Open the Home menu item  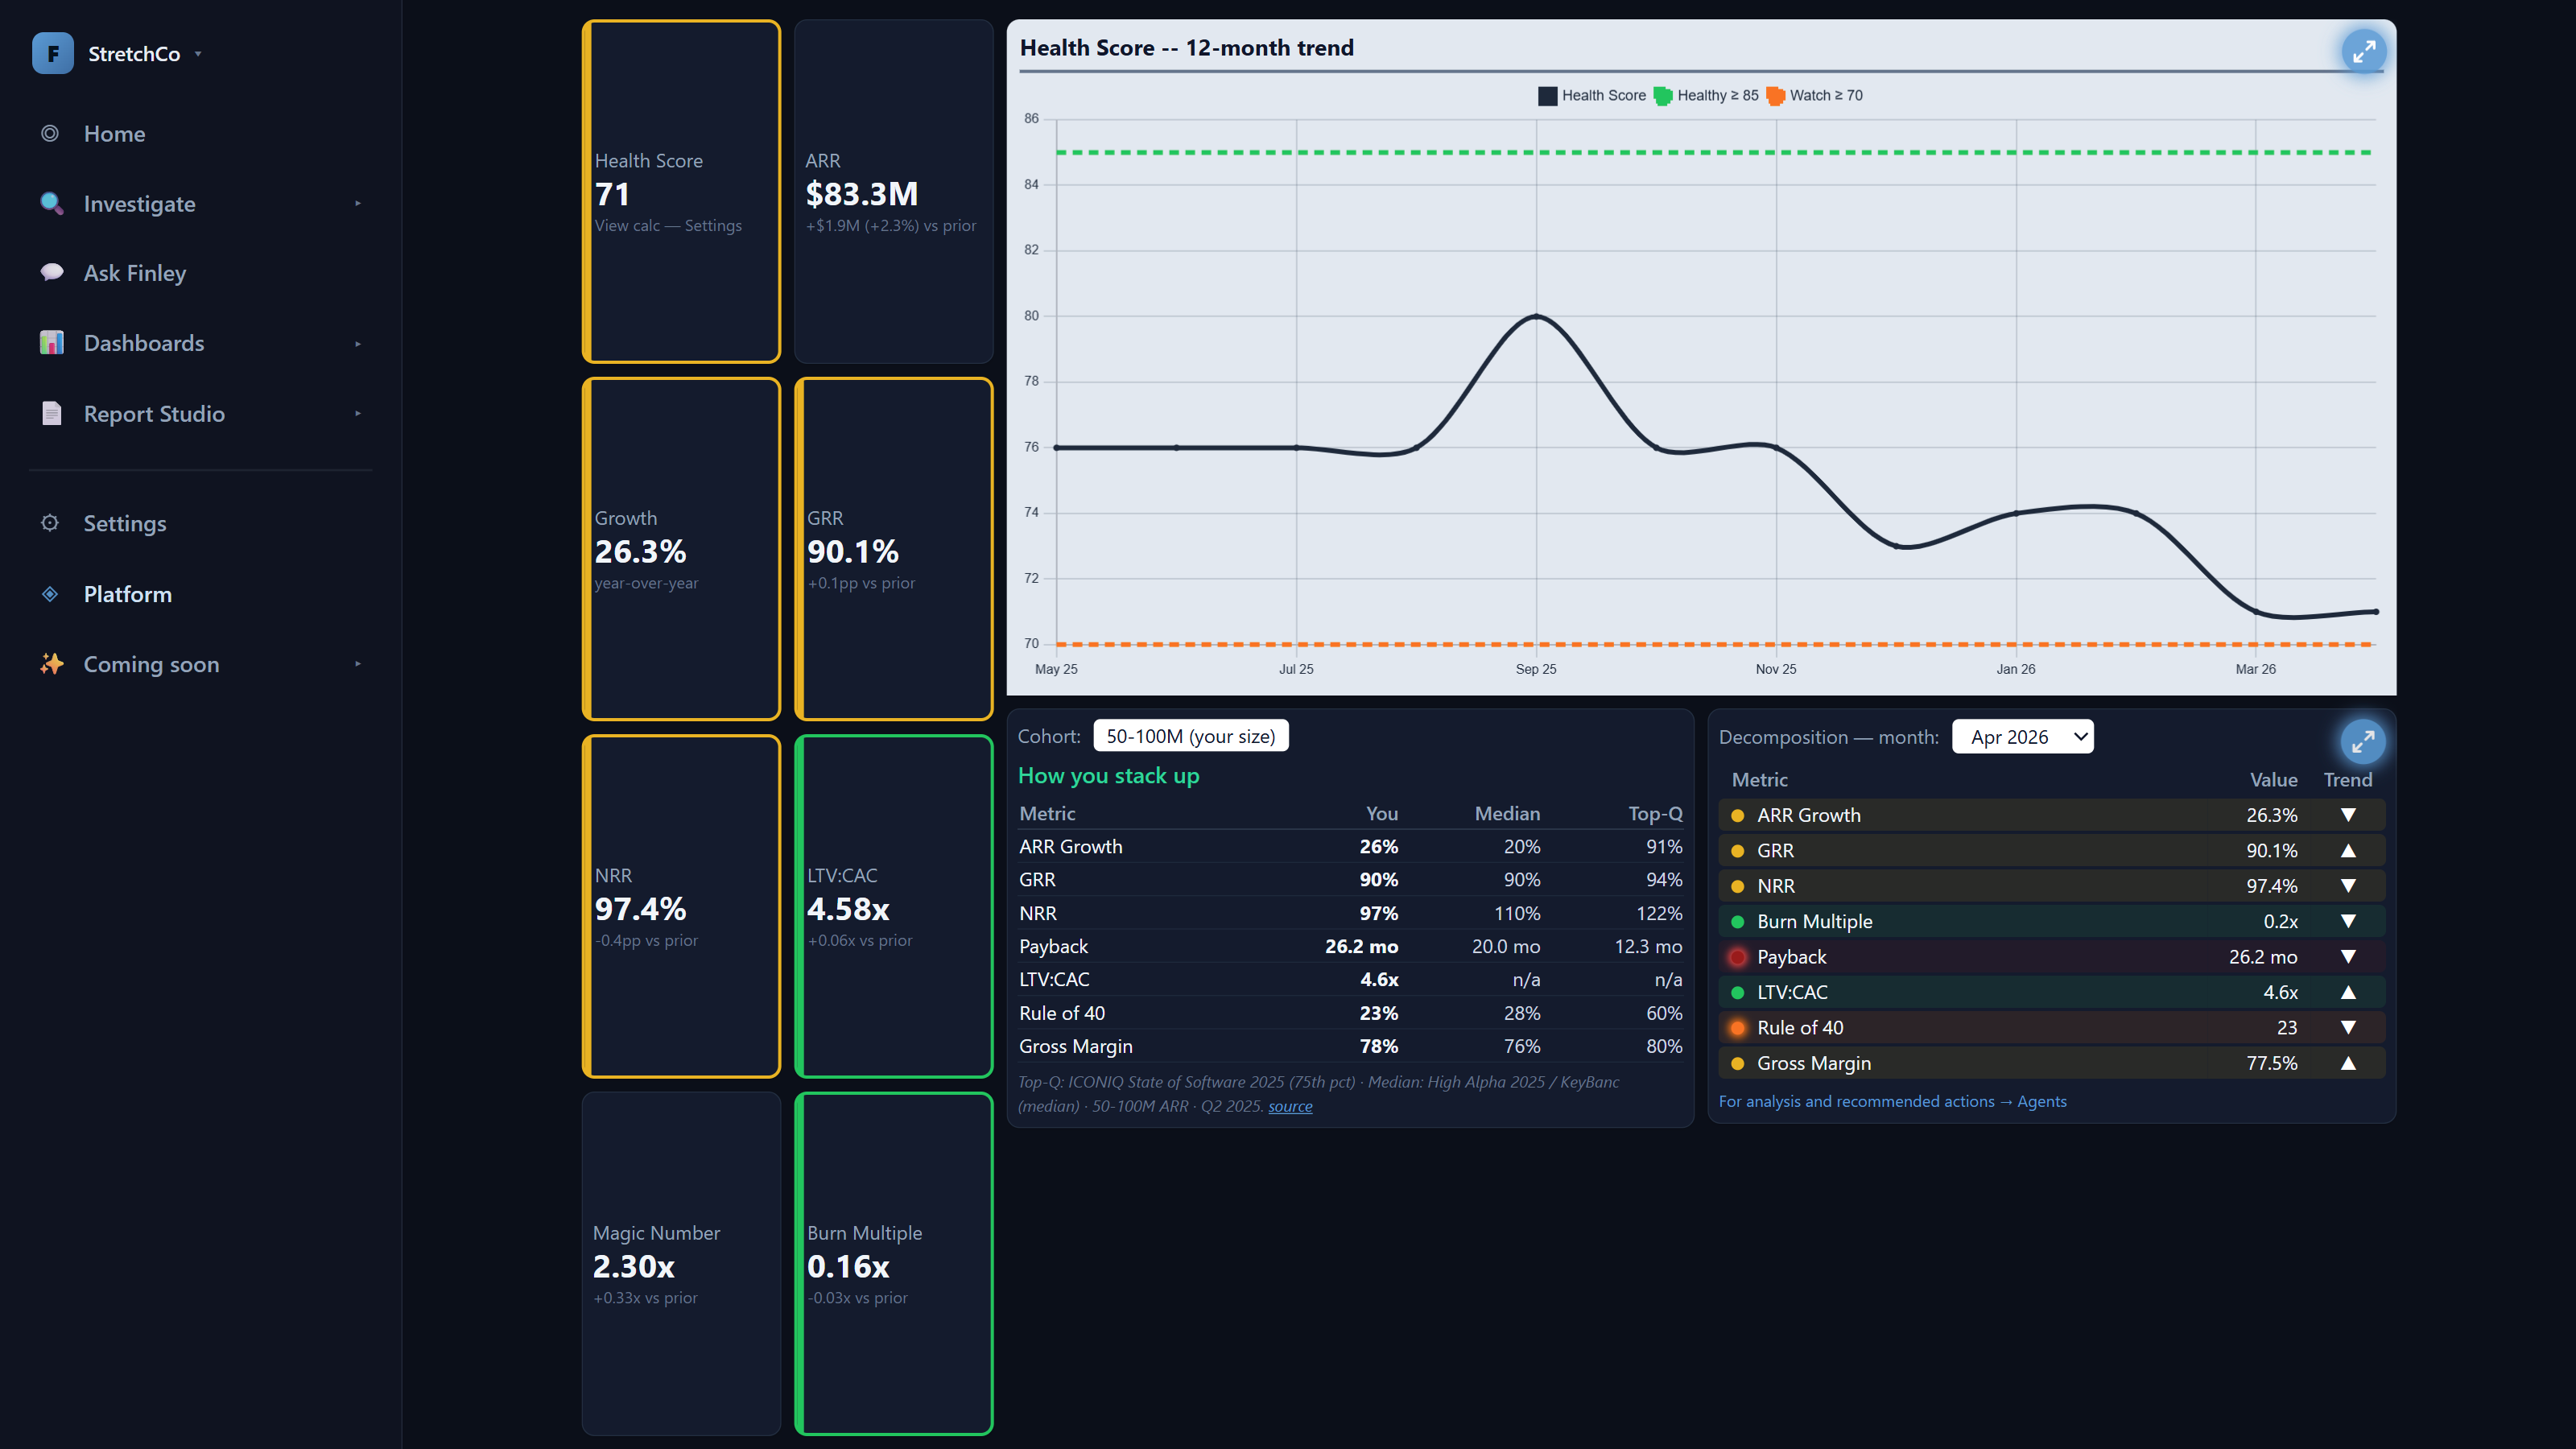pos(114,134)
